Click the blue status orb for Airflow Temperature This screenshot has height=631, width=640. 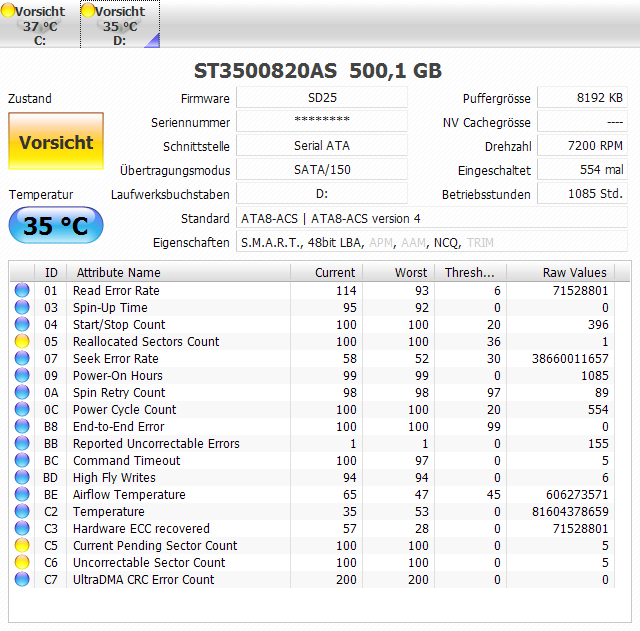[22, 494]
